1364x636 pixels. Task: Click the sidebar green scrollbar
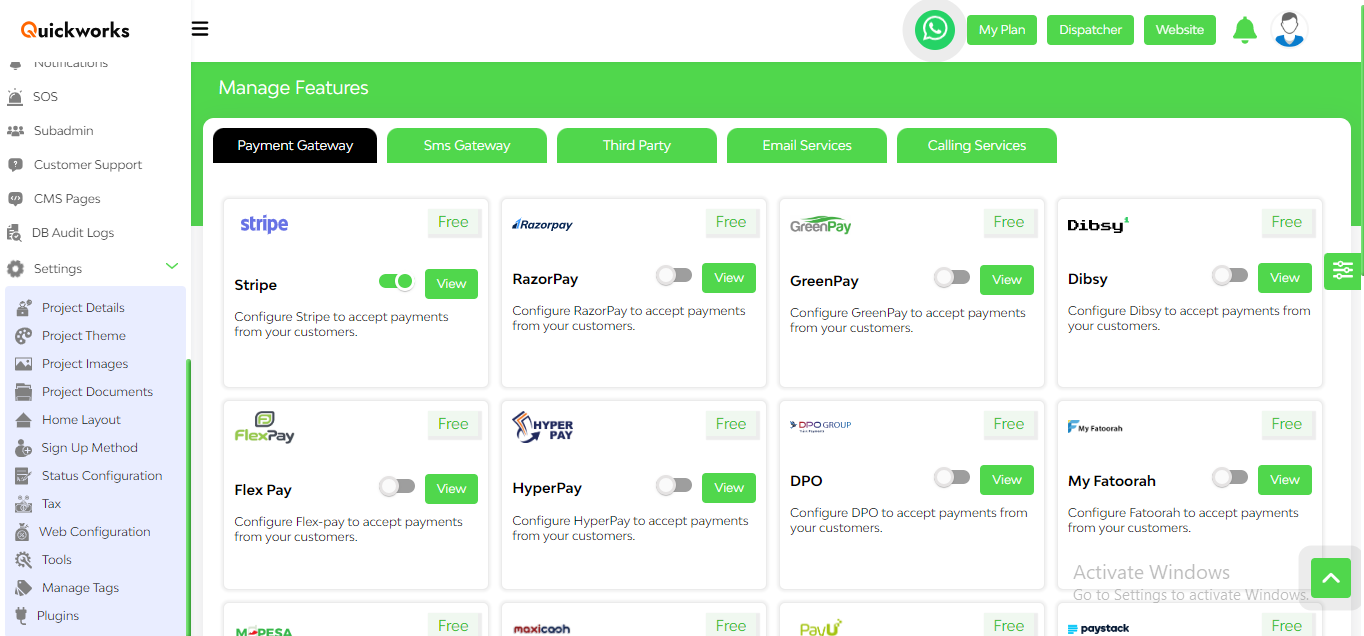(188, 497)
